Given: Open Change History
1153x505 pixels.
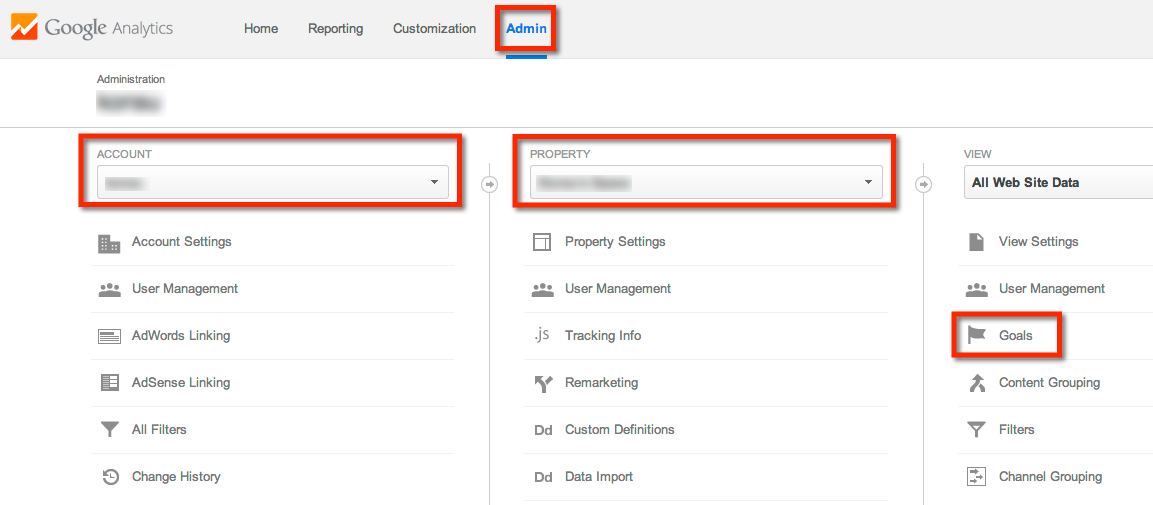Looking at the screenshot, I should [x=176, y=476].
